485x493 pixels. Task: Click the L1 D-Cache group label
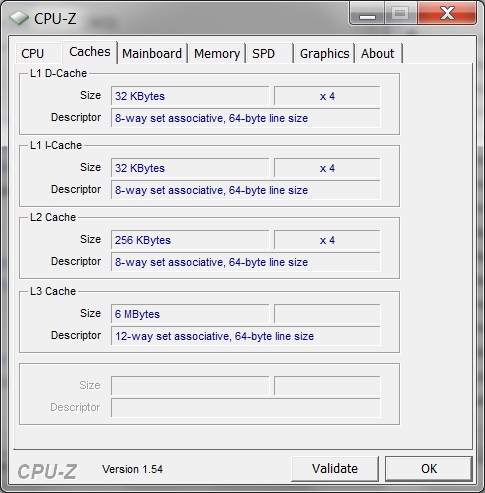click(x=58, y=73)
